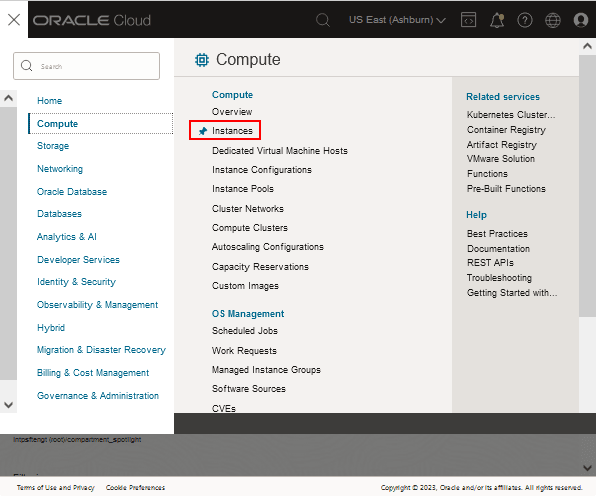Viewport: 596px width, 496px height.
Task: Open Instance Pools link
Action: click(x=243, y=189)
